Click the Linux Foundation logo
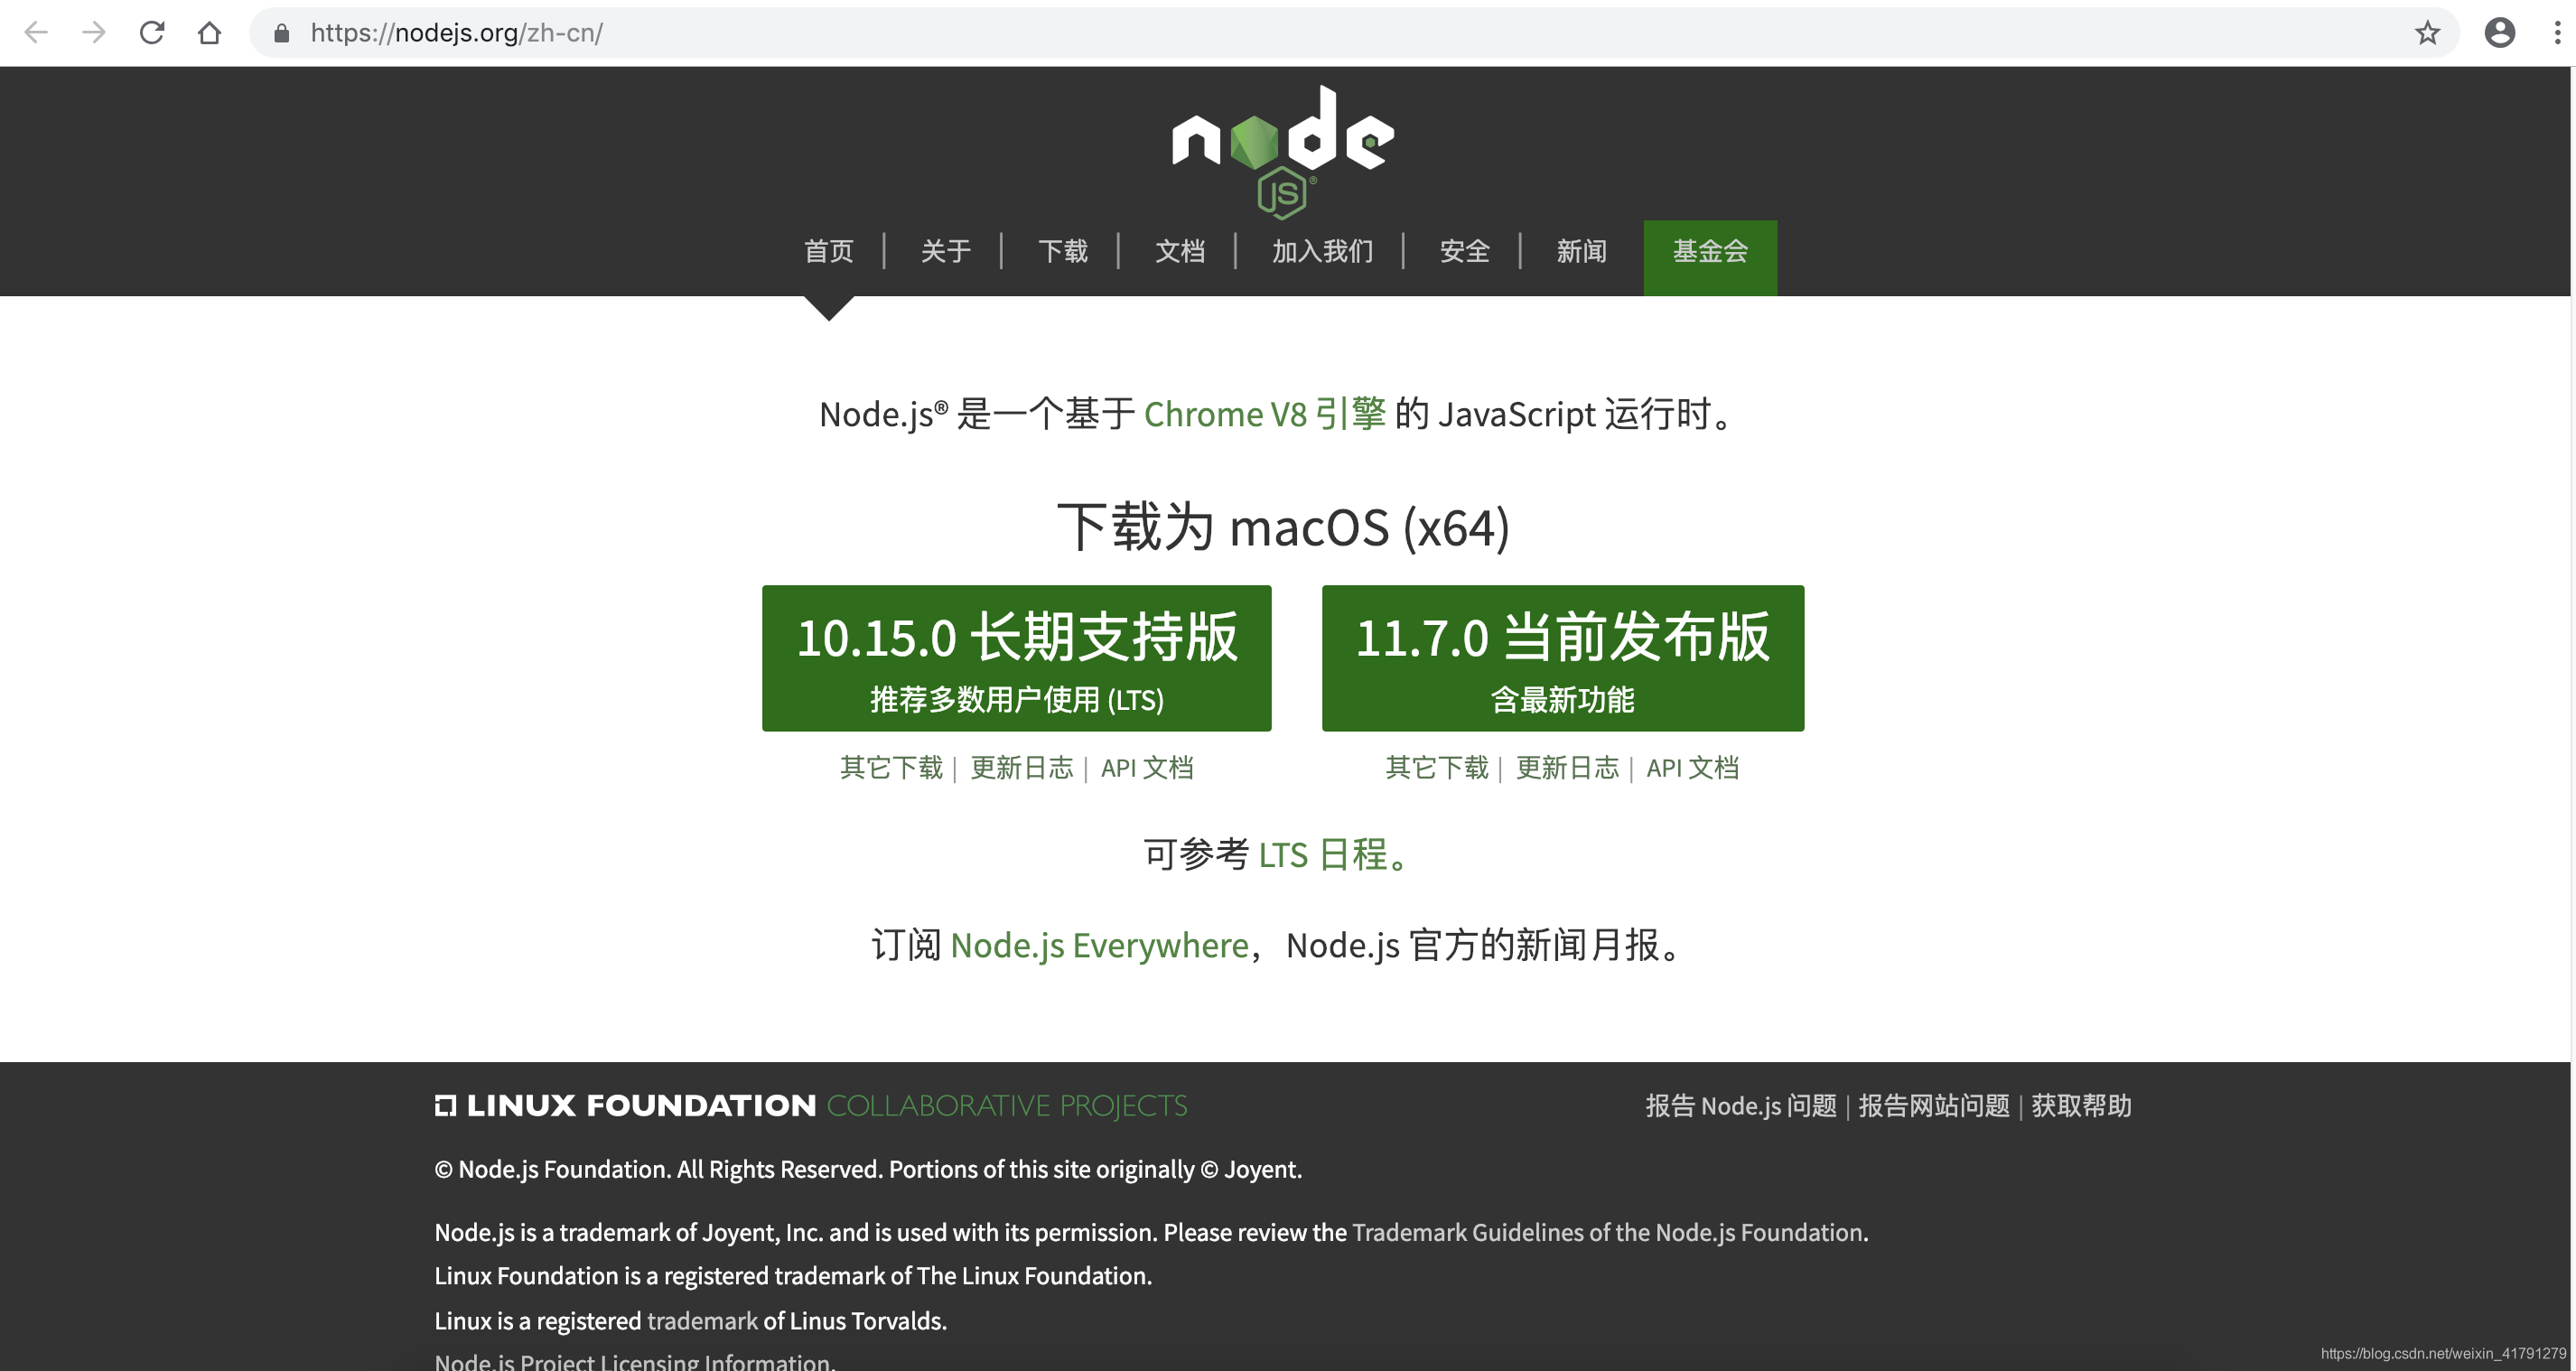 coord(626,1105)
